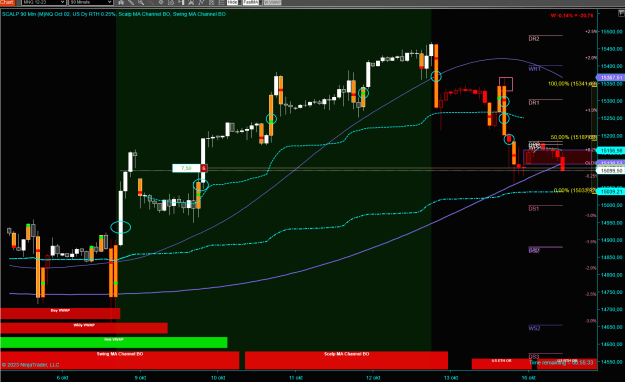Click the red Scalp MA Channel BO bar
The height and width of the screenshot is (382, 625).
[346, 360]
